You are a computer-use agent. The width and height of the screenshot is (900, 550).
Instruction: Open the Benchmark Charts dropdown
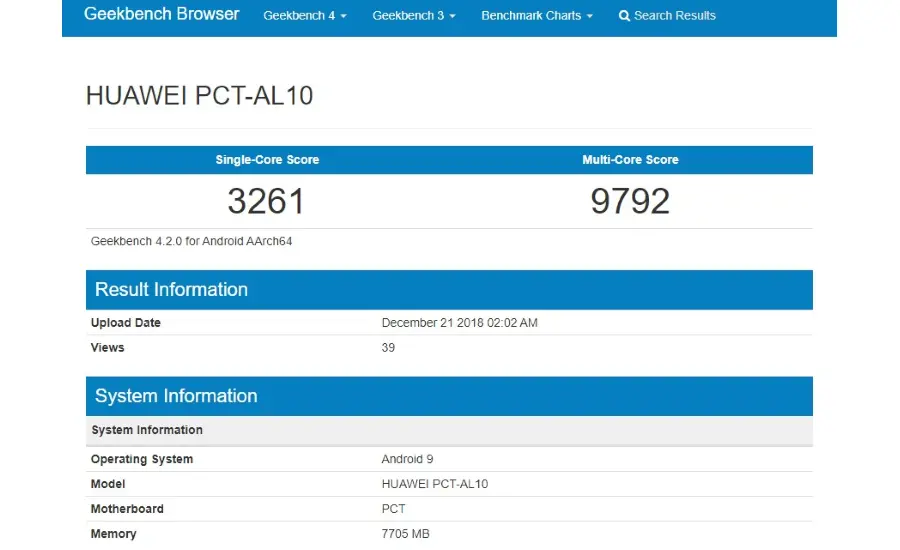[537, 16]
